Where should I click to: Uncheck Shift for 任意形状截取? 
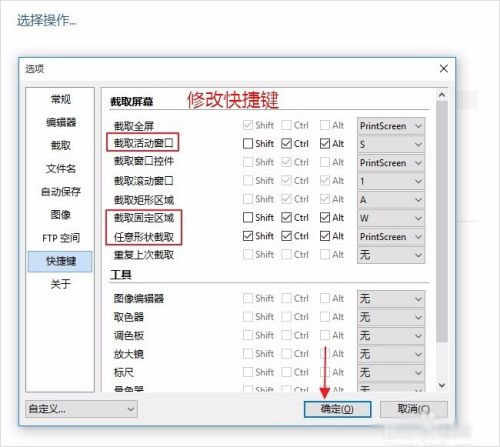[248, 236]
